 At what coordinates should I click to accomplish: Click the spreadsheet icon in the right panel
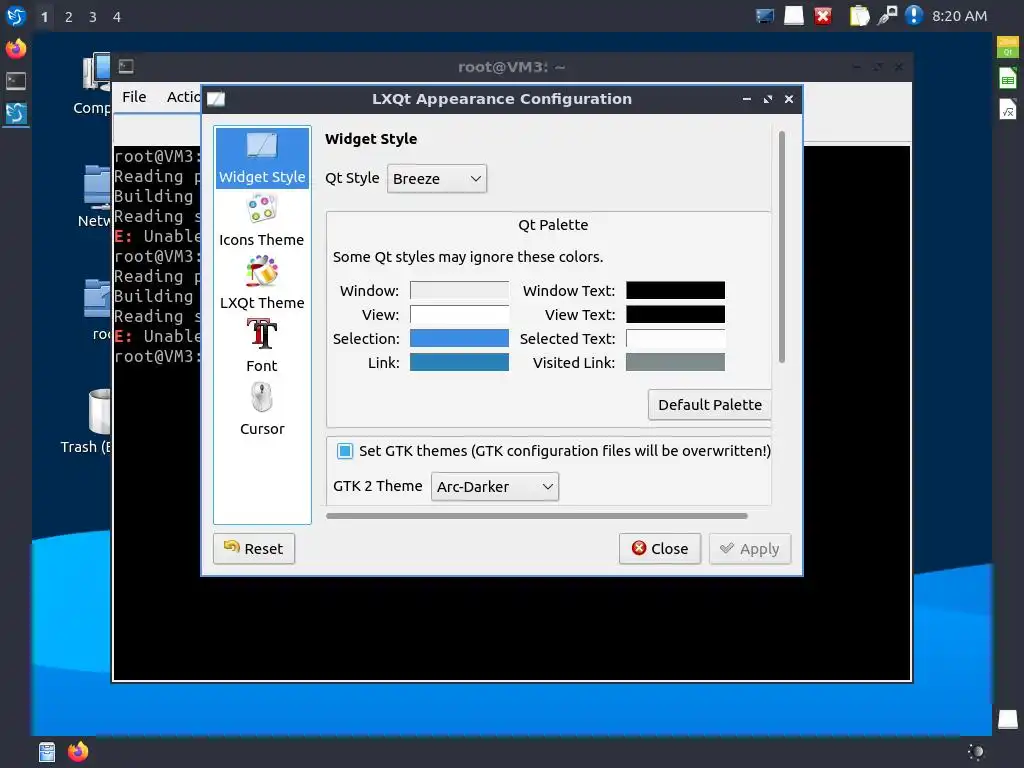pos(1008,78)
